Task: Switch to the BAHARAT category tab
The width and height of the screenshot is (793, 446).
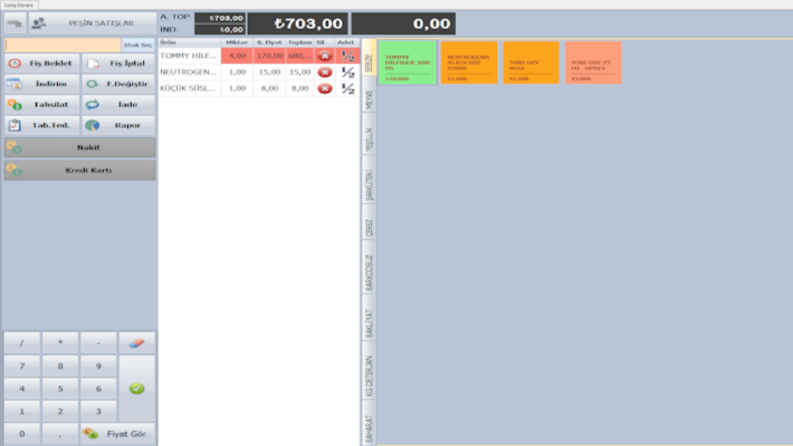Action: (x=369, y=424)
